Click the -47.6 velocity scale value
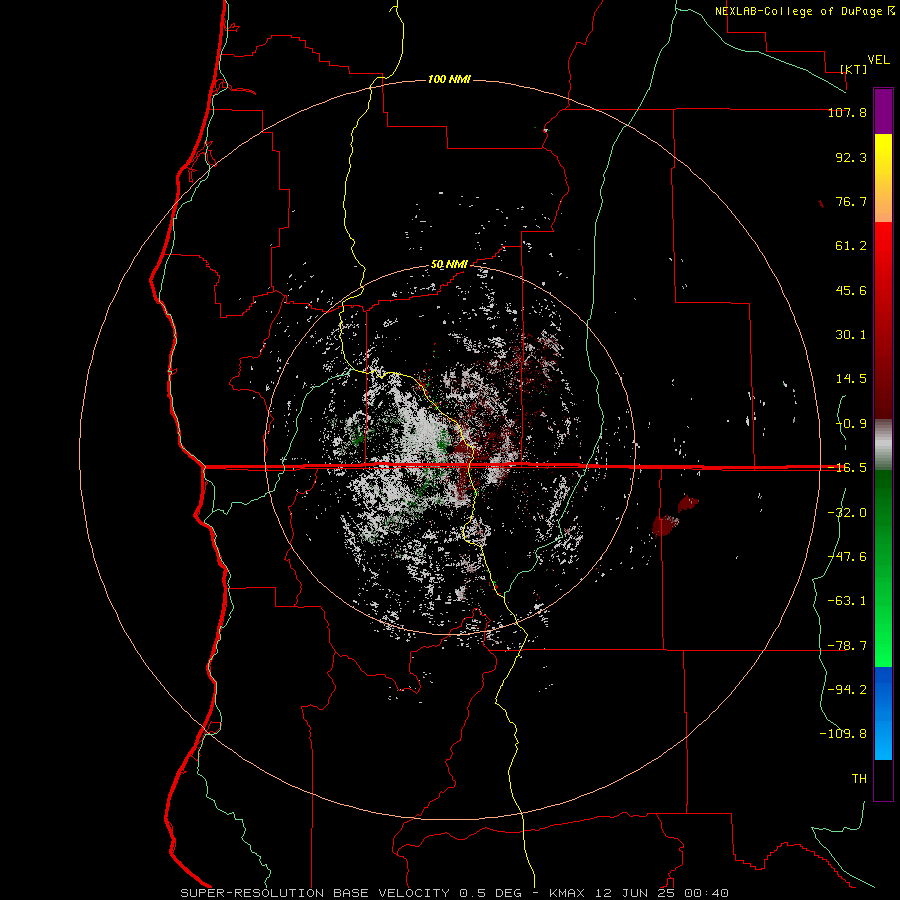900x900 pixels. (x=847, y=557)
